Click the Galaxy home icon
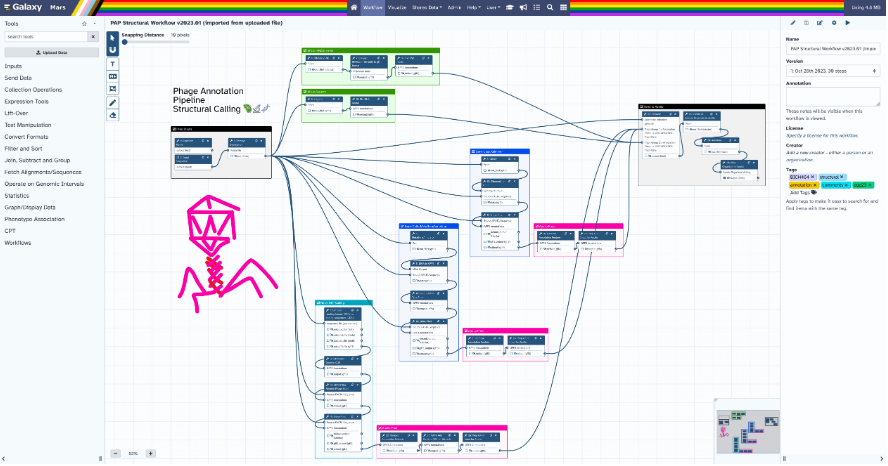888x466 pixels. pyautogui.click(x=355, y=7)
